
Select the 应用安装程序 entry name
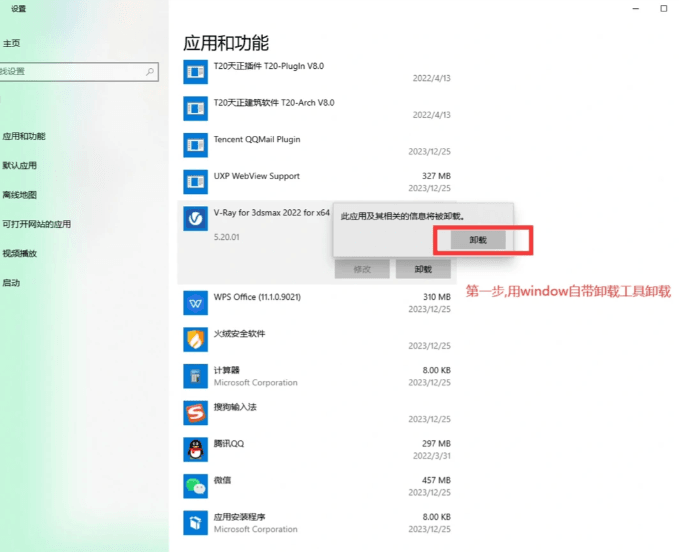coord(239,517)
